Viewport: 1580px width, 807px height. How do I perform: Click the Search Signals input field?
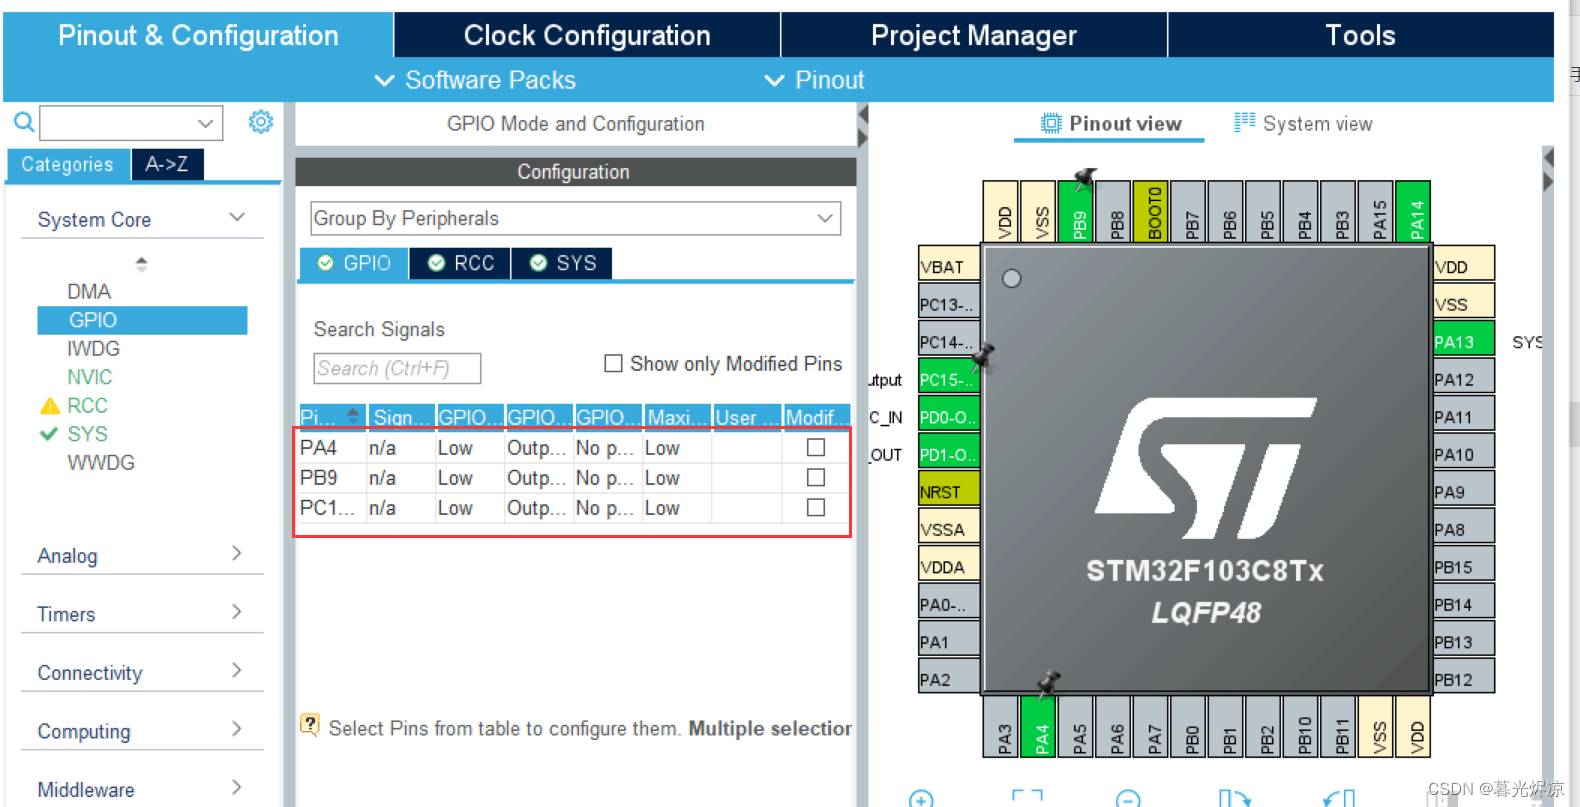(x=397, y=368)
